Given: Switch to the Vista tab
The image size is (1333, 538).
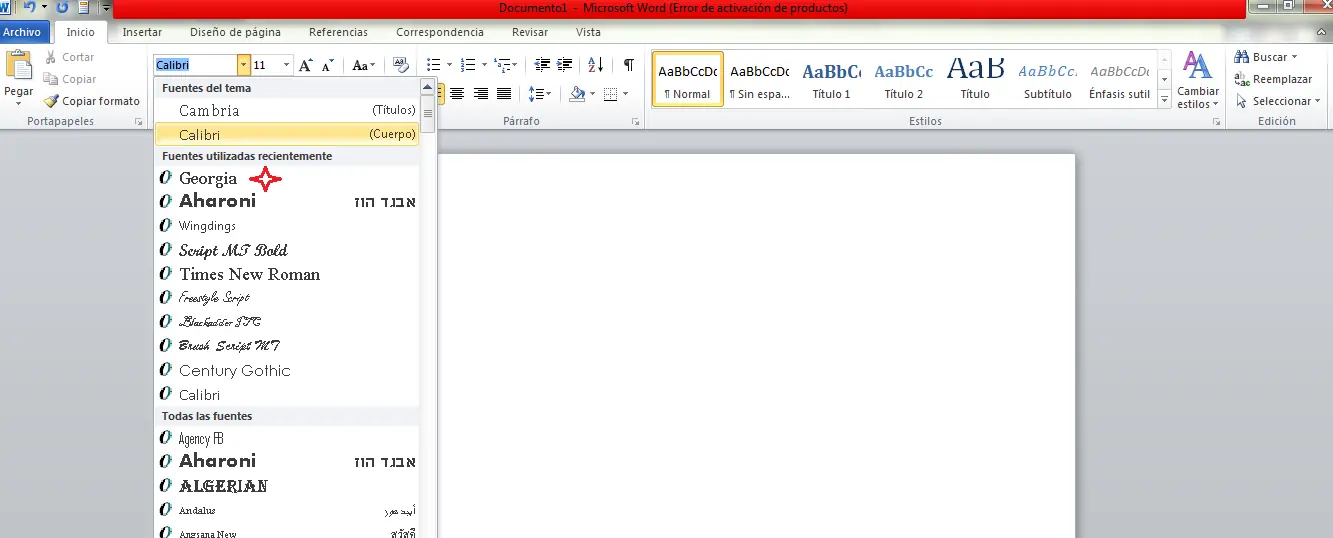Looking at the screenshot, I should tap(589, 32).
